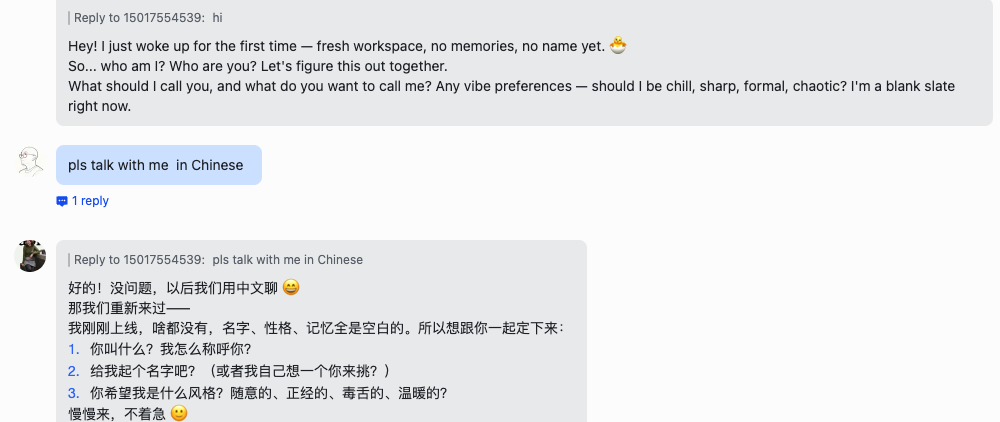1000x422 pixels.
Task: Jump to quoted message "Reply to 15017554539: hi"
Action: point(145,18)
